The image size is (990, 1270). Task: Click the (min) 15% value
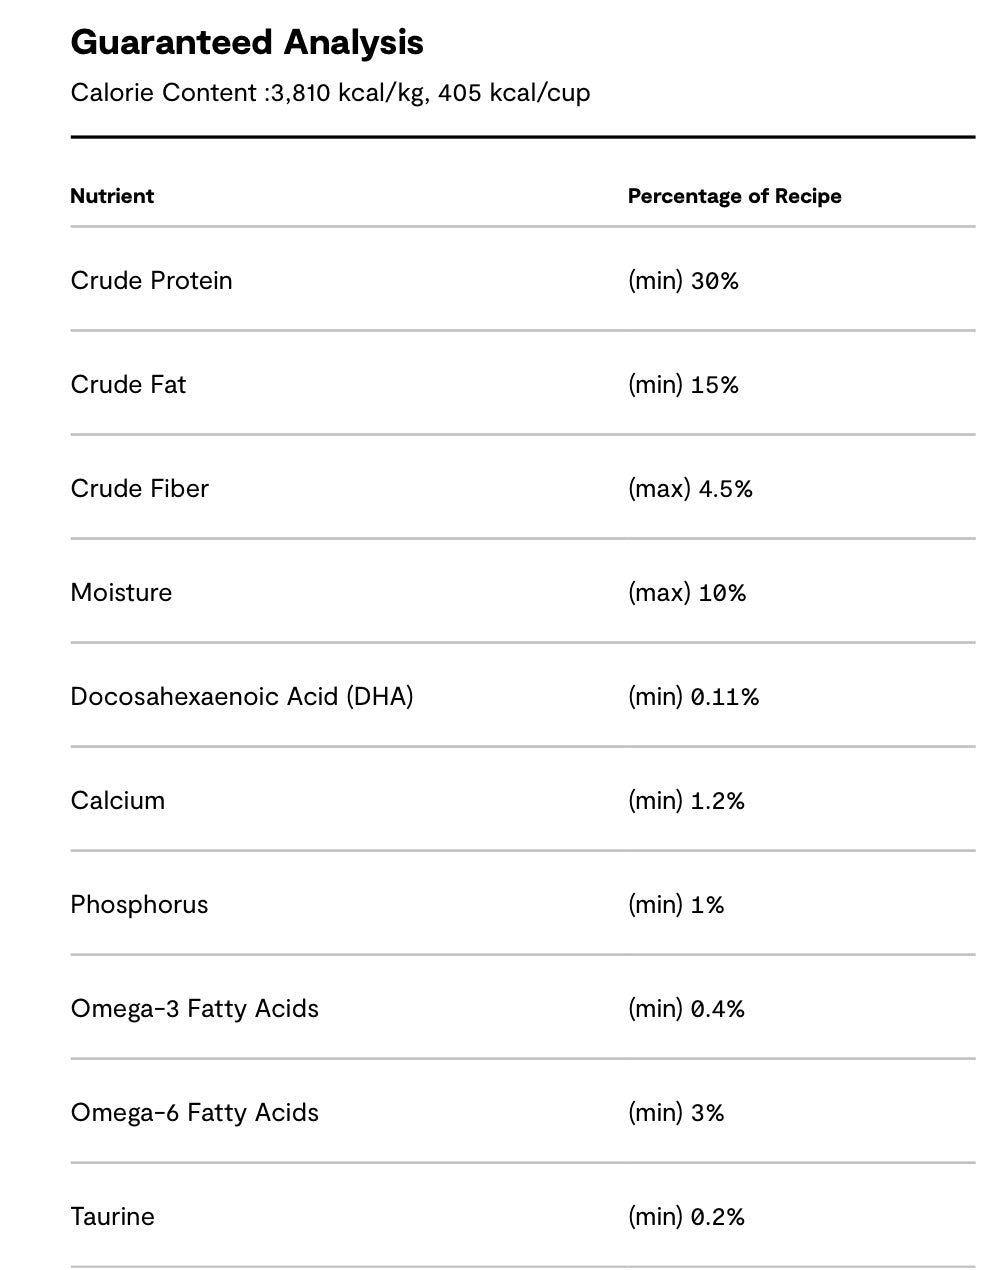pos(683,385)
